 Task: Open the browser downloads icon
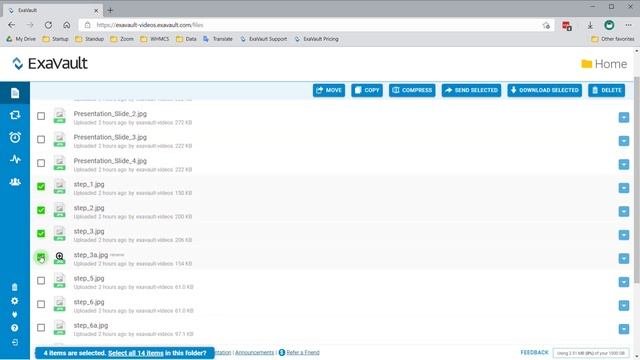click(590, 25)
